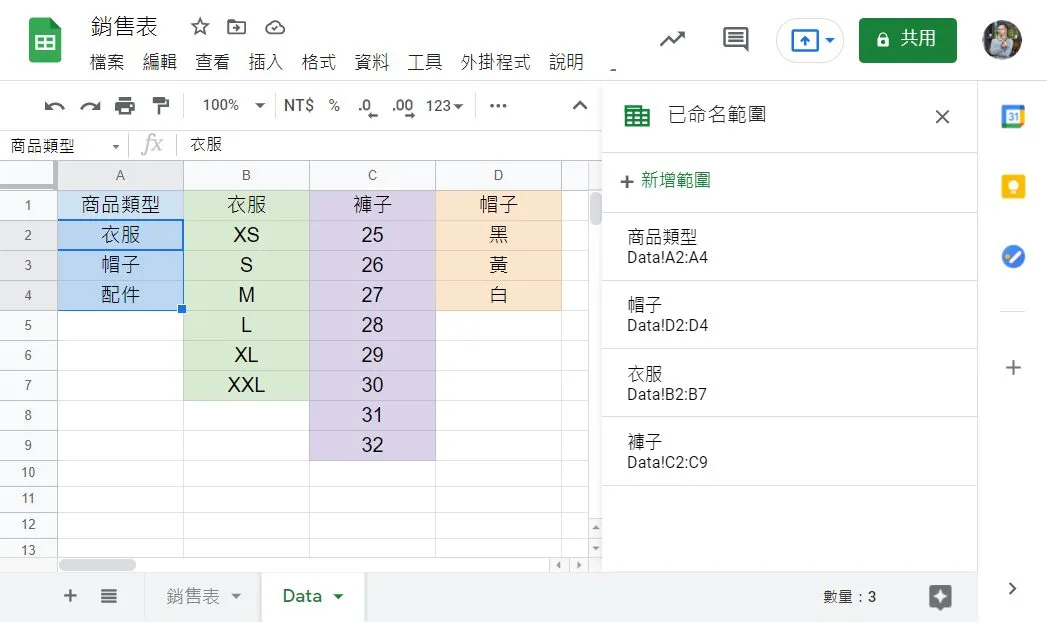Click the green 共用 share button
This screenshot has height=623, width=1047.
click(x=907, y=40)
